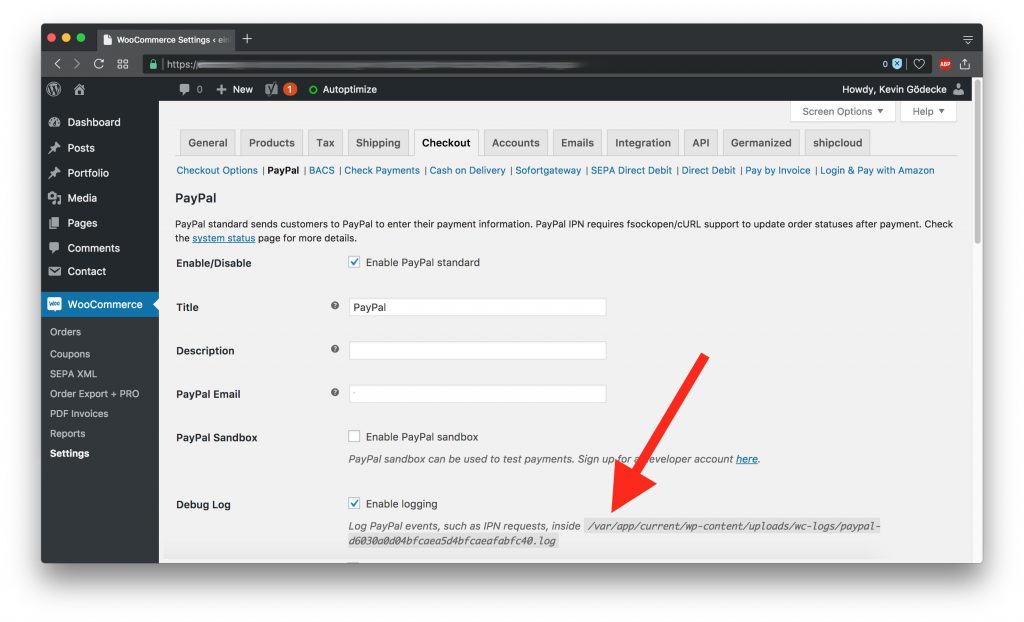Click the heart bookmark icon
Screen dimensions: 1024x622
click(x=919, y=64)
